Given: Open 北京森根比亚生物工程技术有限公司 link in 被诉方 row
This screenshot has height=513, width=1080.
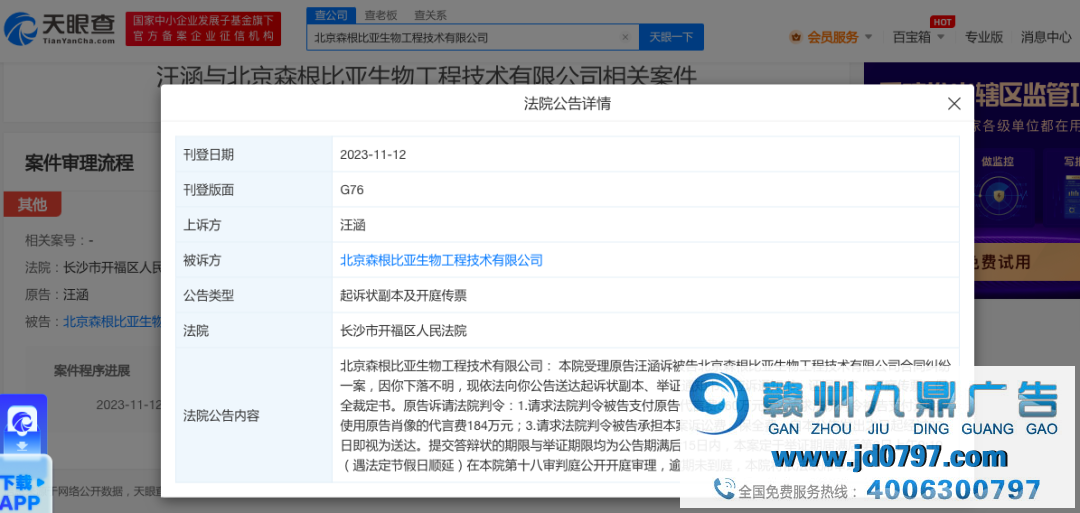Looking at the screenshot, I should point(442,260).
